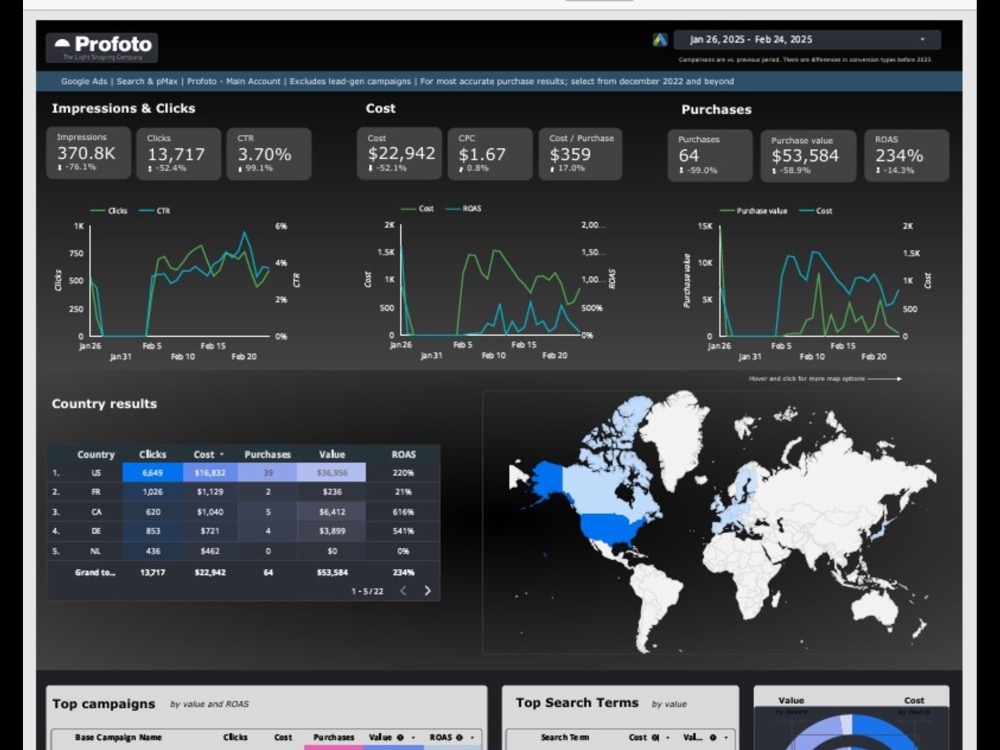This screenshot has width=1000, height=750.
Task: Toggle the ROAS legend in the Cost chart
Action: [x=464, y=209]
